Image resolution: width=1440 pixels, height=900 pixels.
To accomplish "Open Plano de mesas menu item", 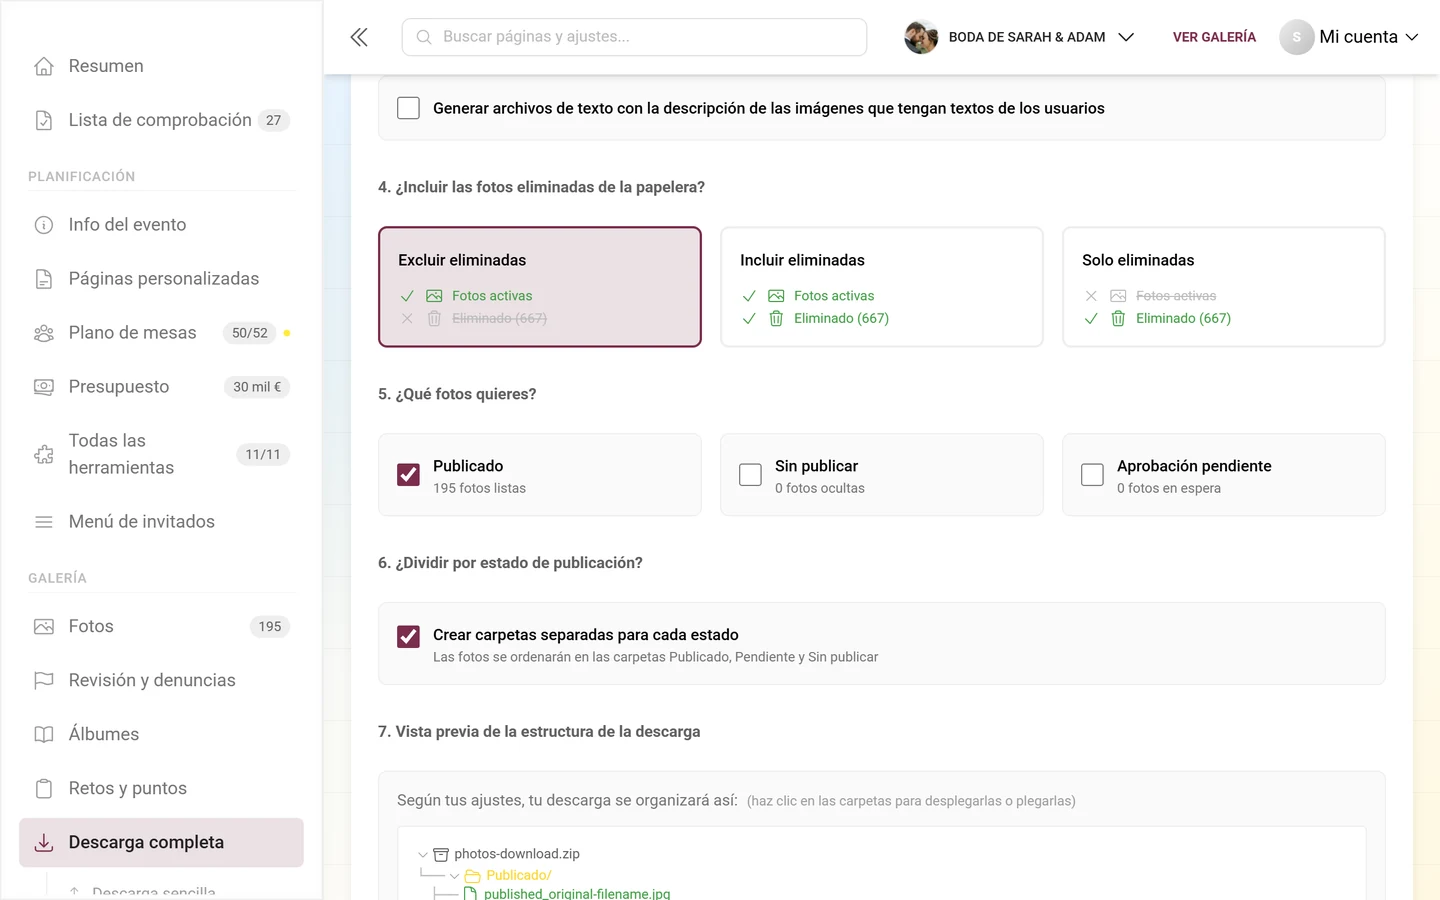I will coord(161,333).
